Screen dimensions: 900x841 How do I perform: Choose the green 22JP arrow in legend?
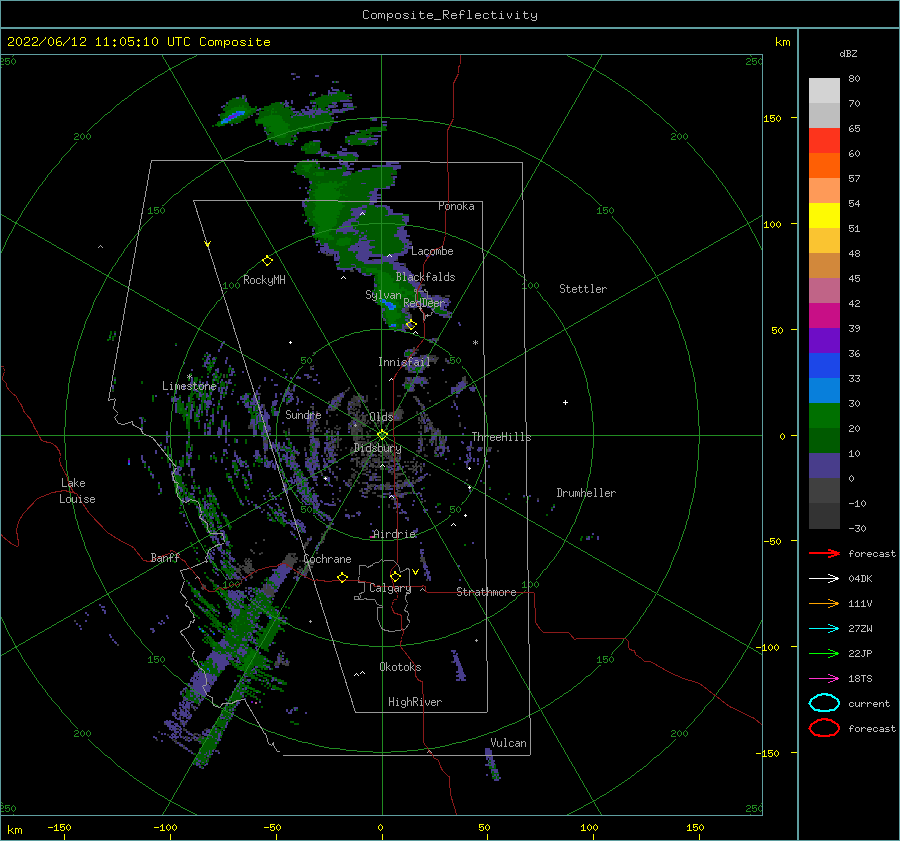(824, 653)
